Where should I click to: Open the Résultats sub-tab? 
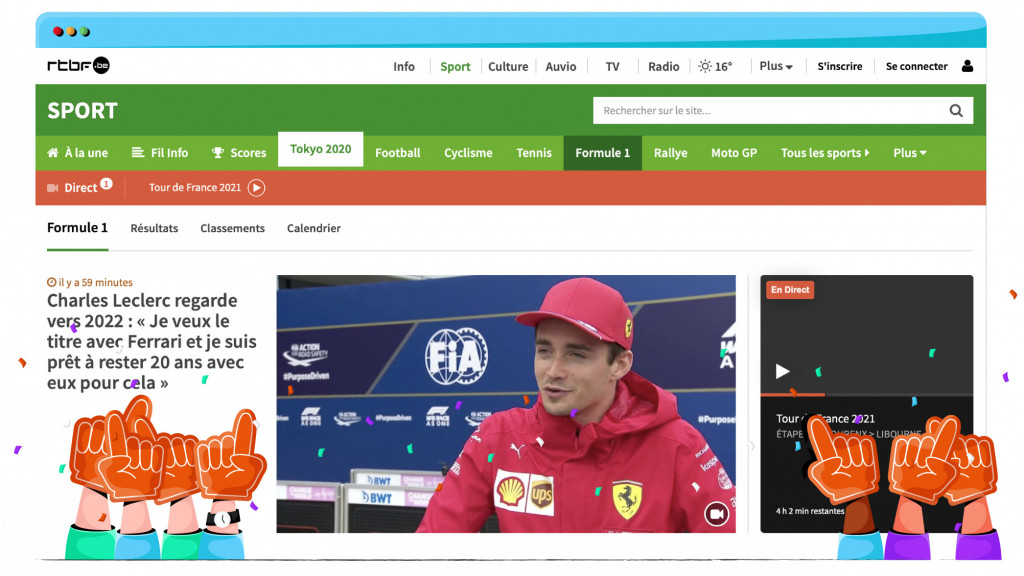coord(154,228)
